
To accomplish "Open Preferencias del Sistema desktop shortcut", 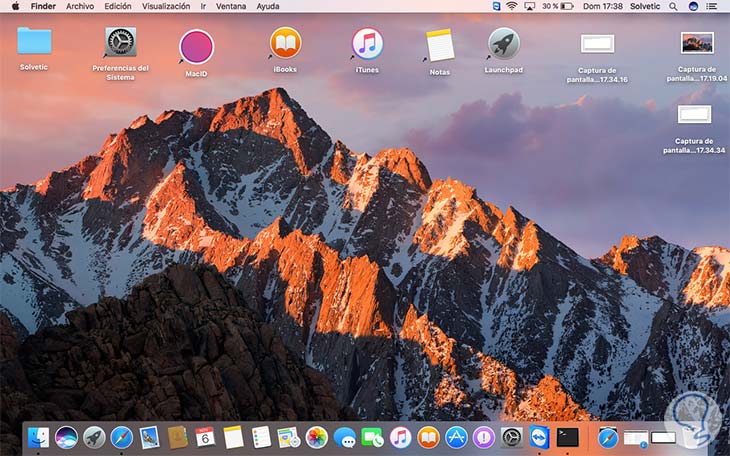I will (x=121, y=43).
